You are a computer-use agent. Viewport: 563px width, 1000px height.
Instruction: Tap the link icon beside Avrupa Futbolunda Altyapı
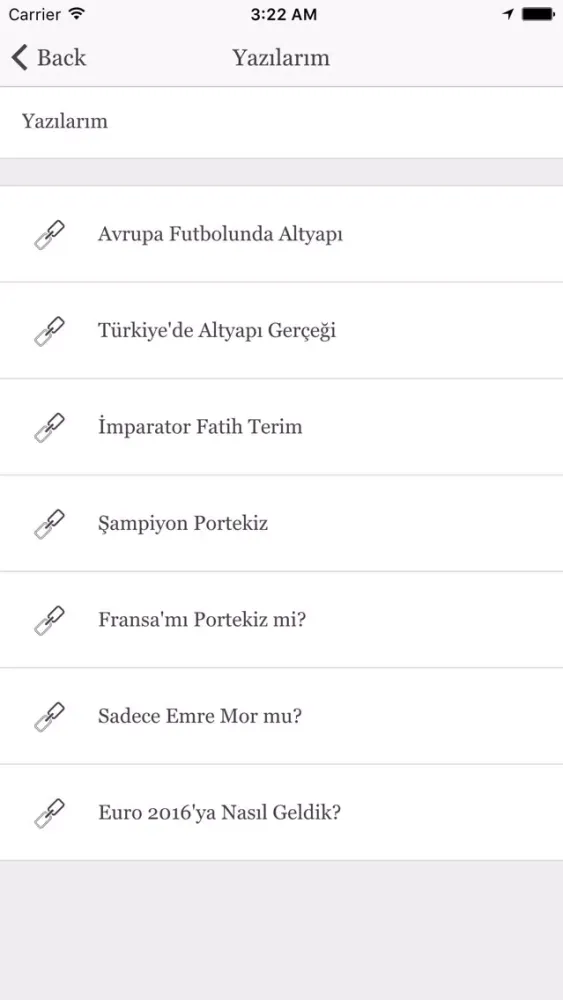(x=49, y=235)
